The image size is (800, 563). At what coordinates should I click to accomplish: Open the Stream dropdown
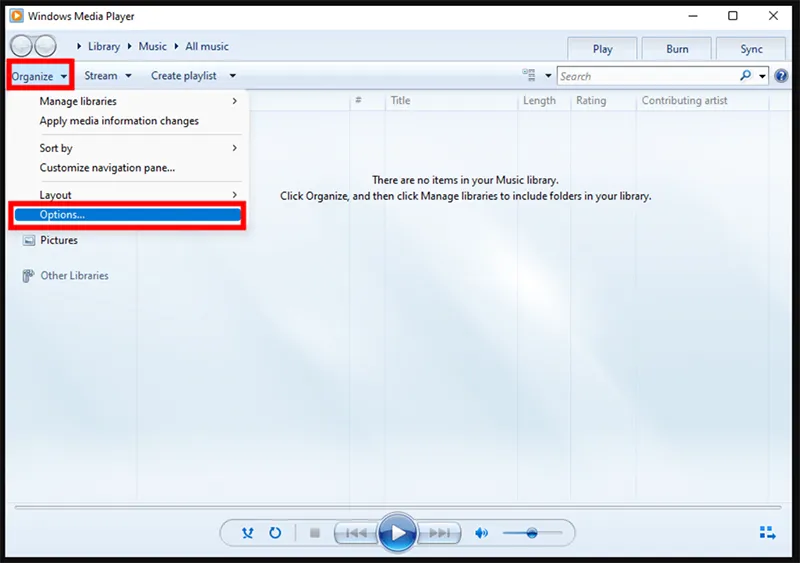coord(108,76)
